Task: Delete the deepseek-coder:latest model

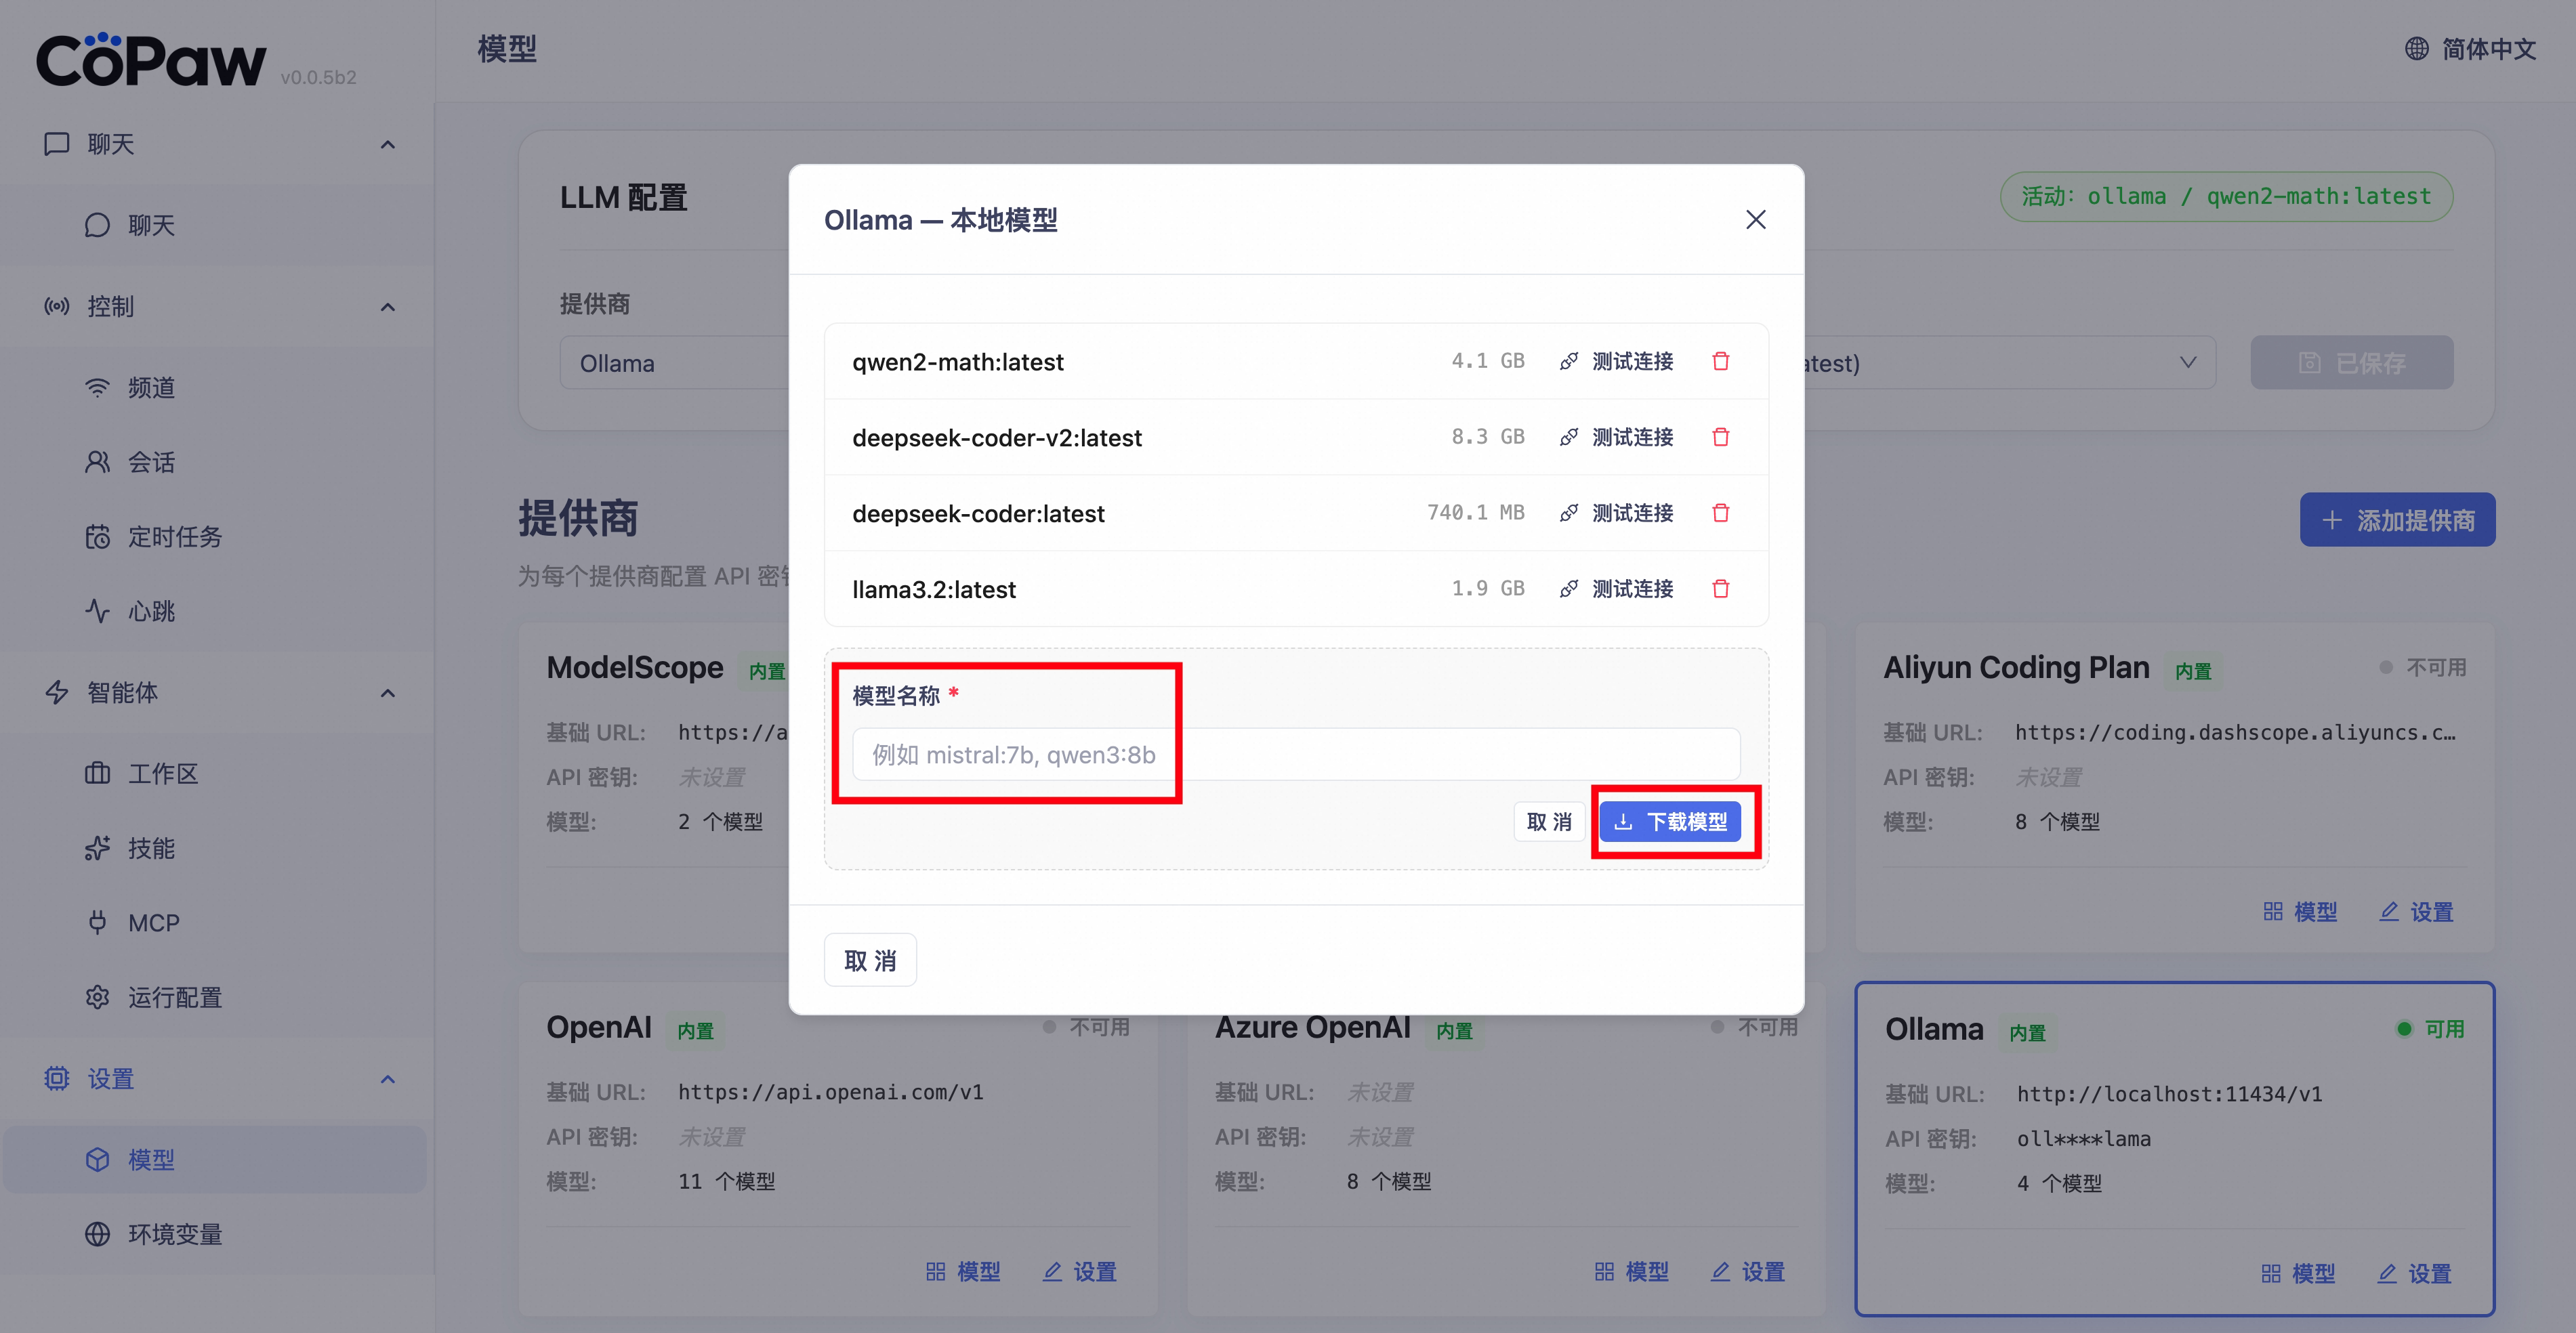Action: tap(1720, 513)
